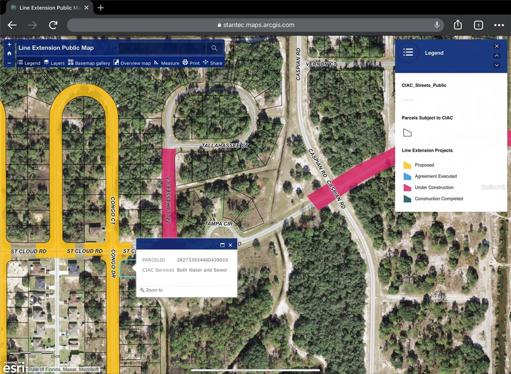The width and height of the screenshot is (511, 374).
Task: Maximize the parcel popup window
Action: pos(222,245)
